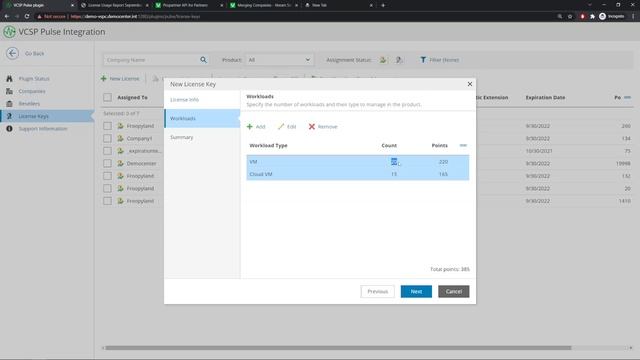Click the Workload Type column header
Image resolution: width=640 pixels, height=360 pixels.
pos(269,145)
